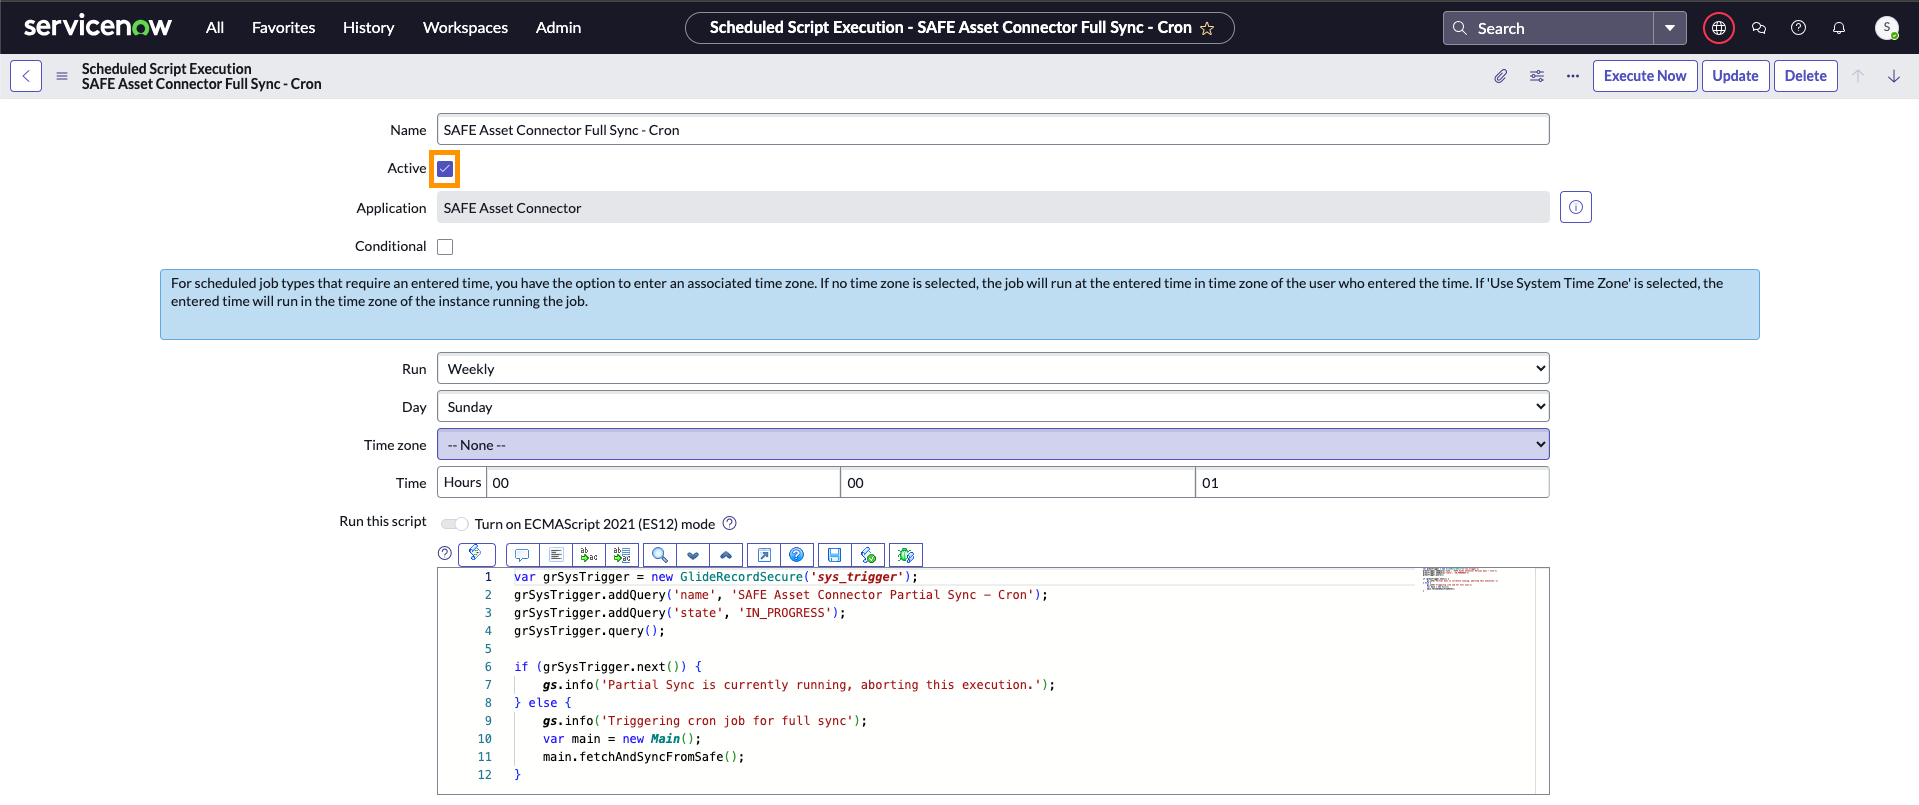This screenshot has width=1919, height=805.
Task: Click the minutes time field
Action: point(1018,482)
